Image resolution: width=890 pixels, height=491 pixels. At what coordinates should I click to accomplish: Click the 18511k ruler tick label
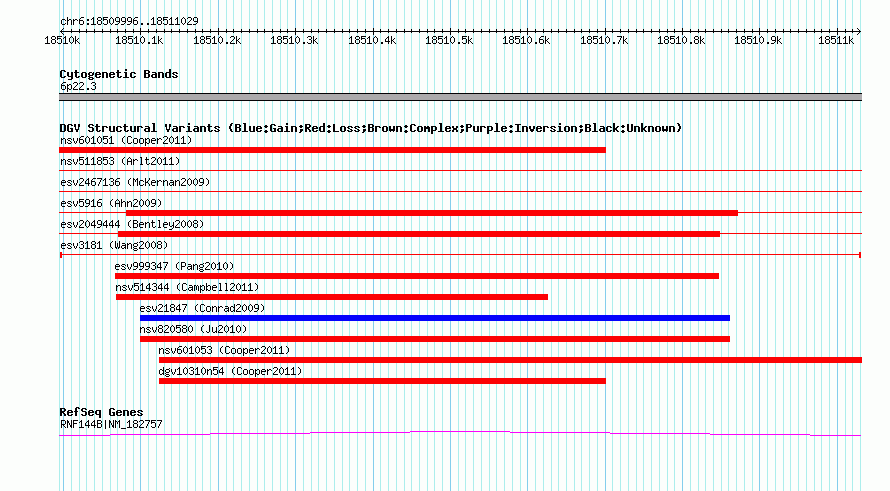(x=836, y=40)
